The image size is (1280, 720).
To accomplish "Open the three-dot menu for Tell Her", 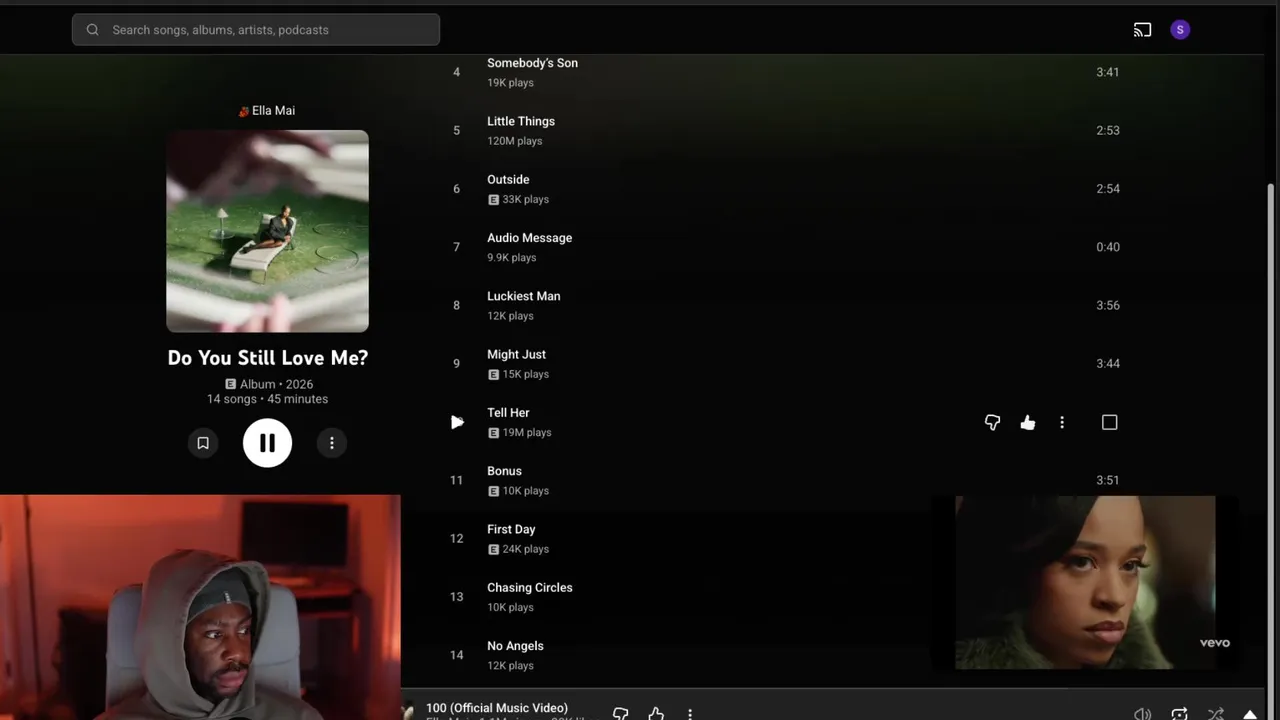I will 1062,422.
